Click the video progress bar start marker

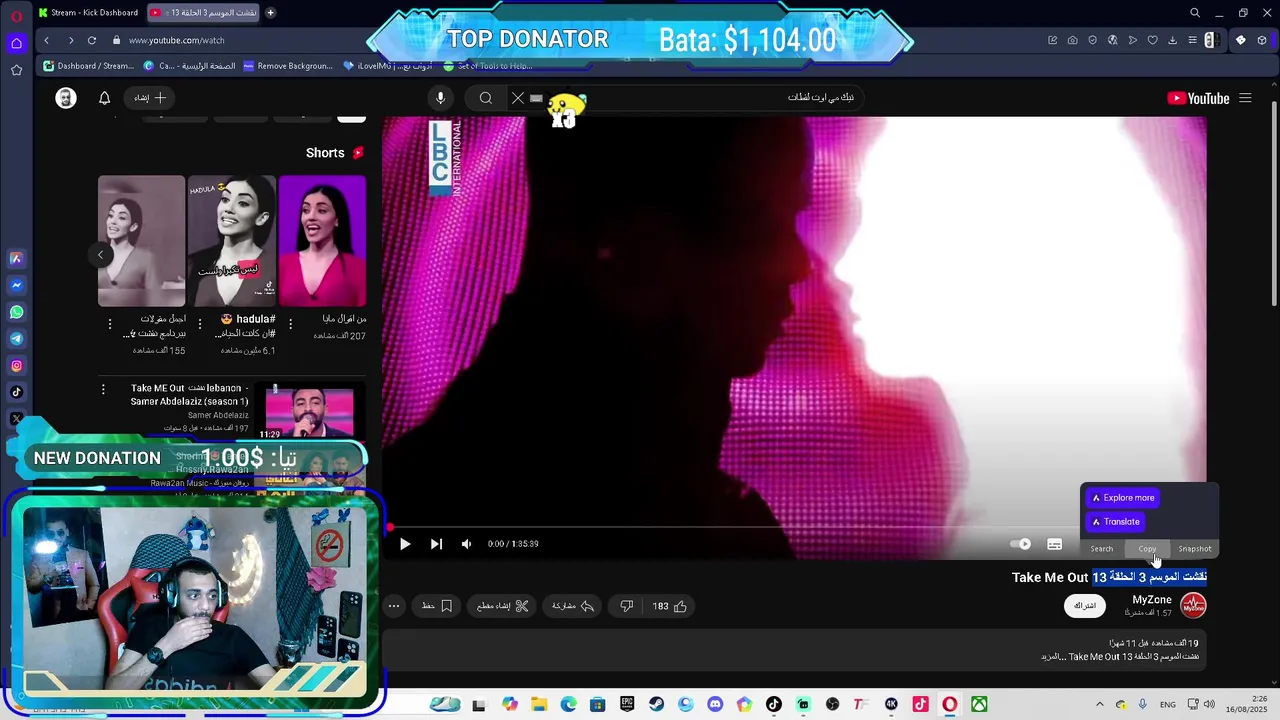(390, 527)
